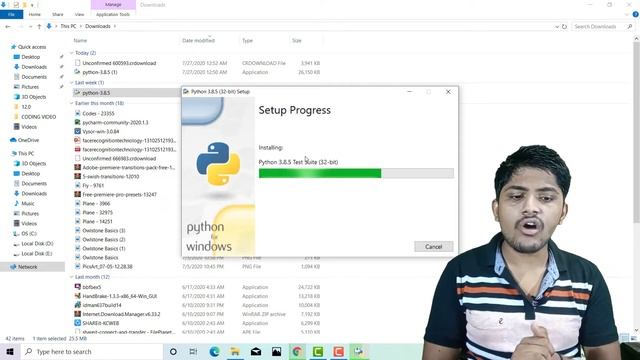Image resolution: width=640 pixels, height=360 pixels.
Task: Open the Home ribbon tab
Action: point(35,14)
